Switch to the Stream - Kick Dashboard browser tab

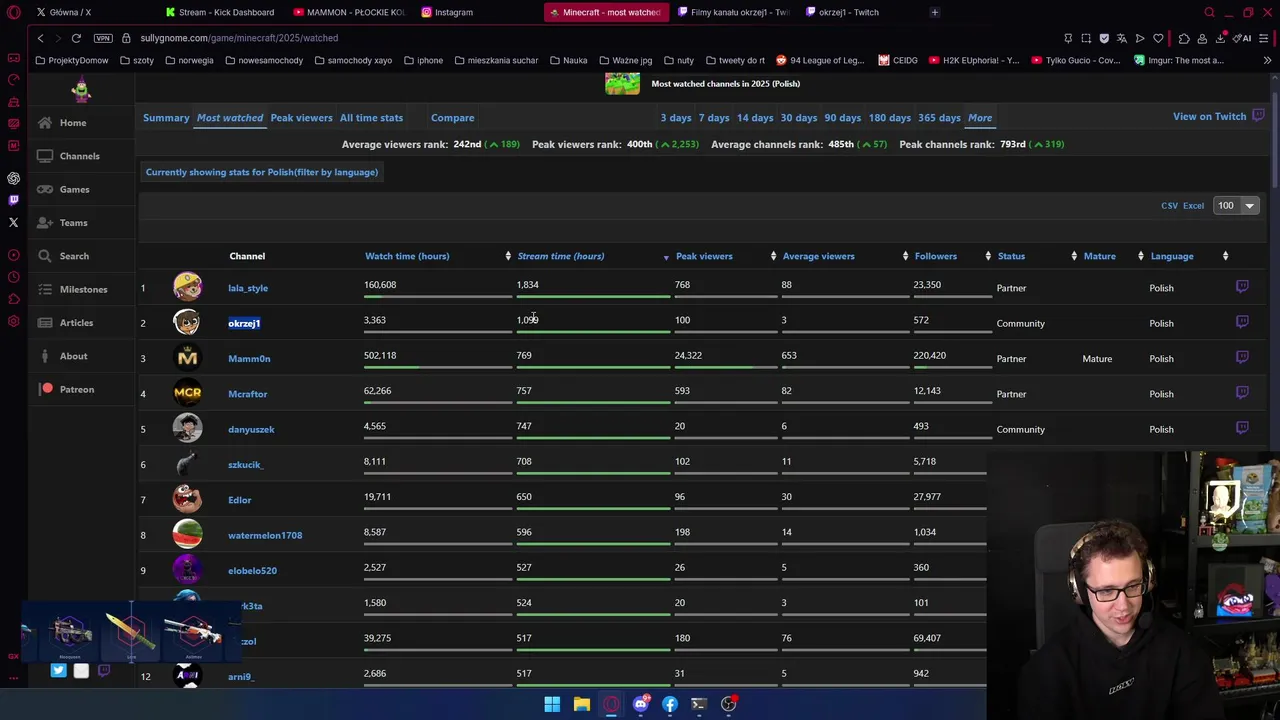tap(220, 12)
